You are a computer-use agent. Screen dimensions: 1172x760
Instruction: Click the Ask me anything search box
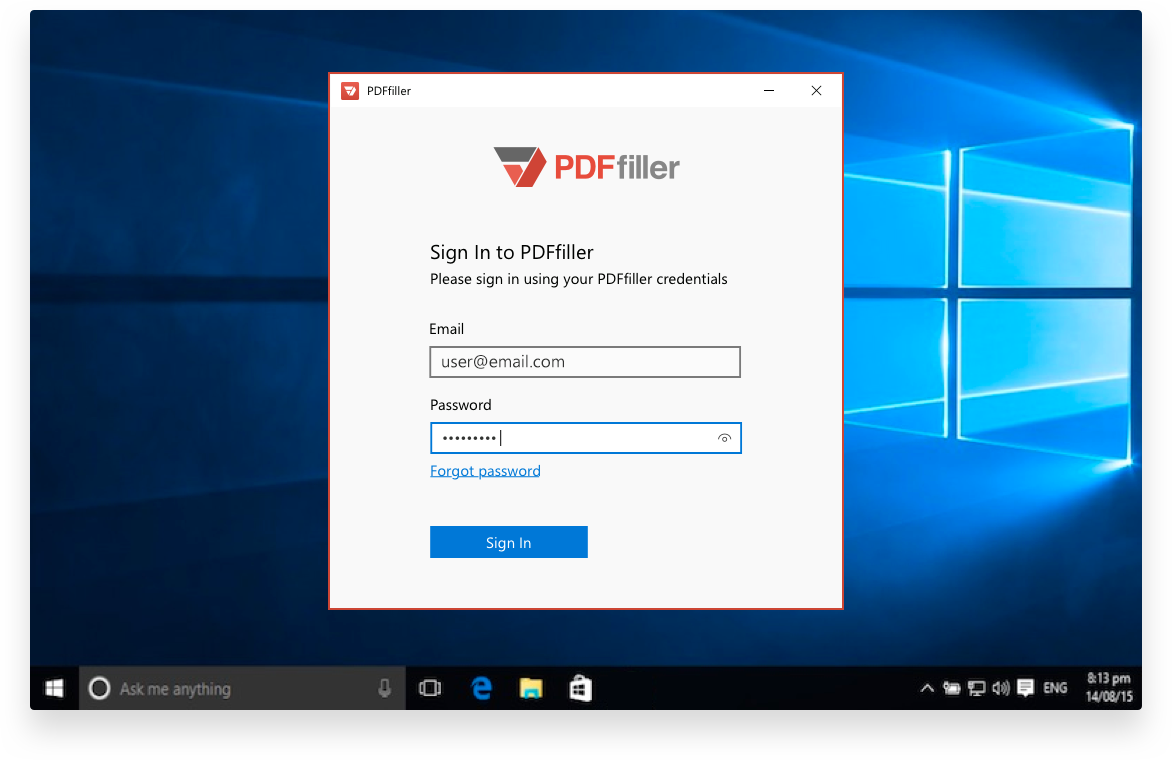[x=242, y=688]
